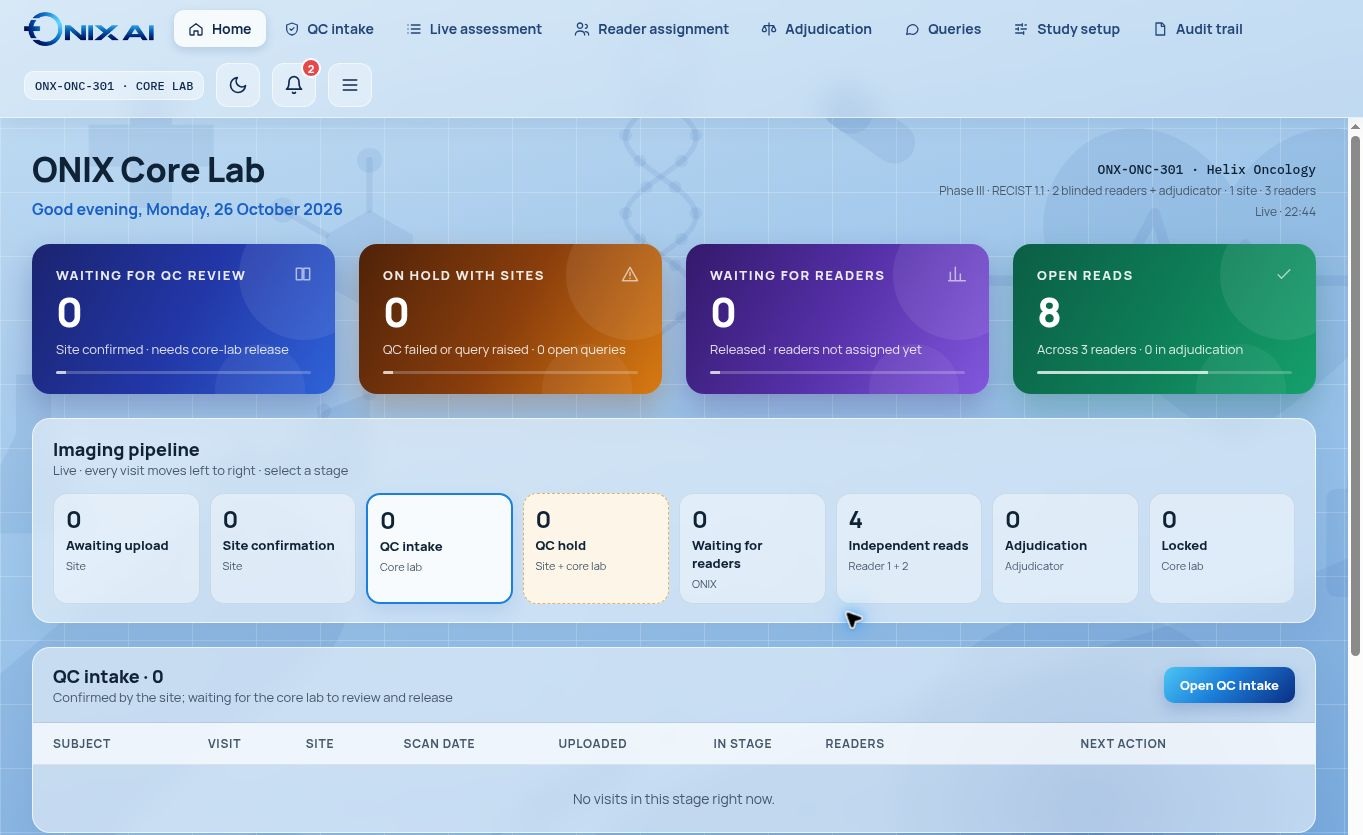Click the Open Reads progress bar
The height and width of the screenshot is (835, 1363).
[1164, 372]
